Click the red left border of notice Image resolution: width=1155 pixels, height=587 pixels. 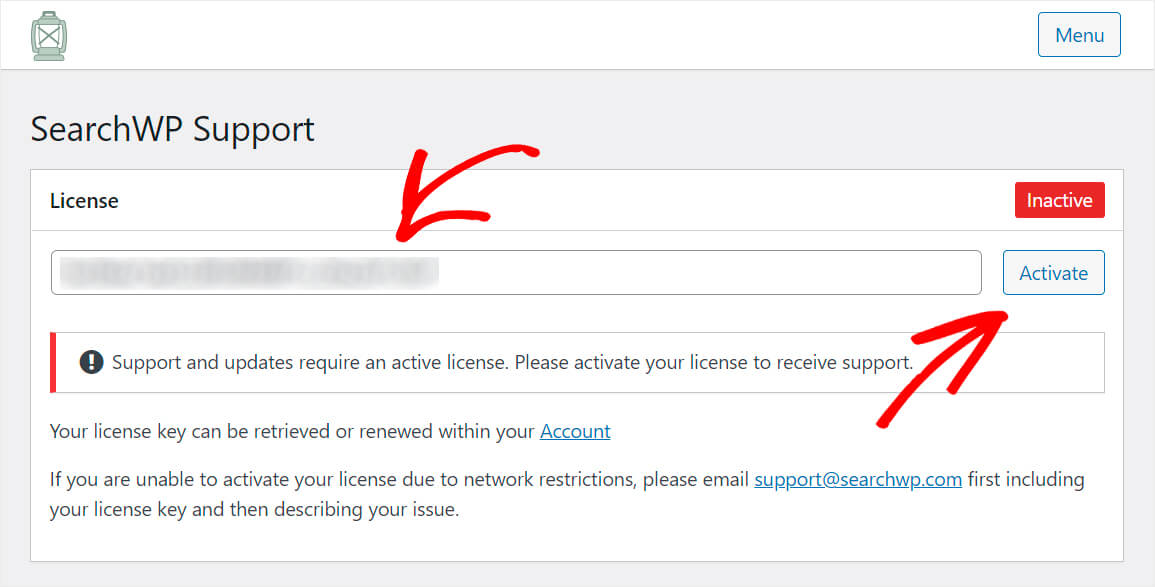tap(53, 362)
